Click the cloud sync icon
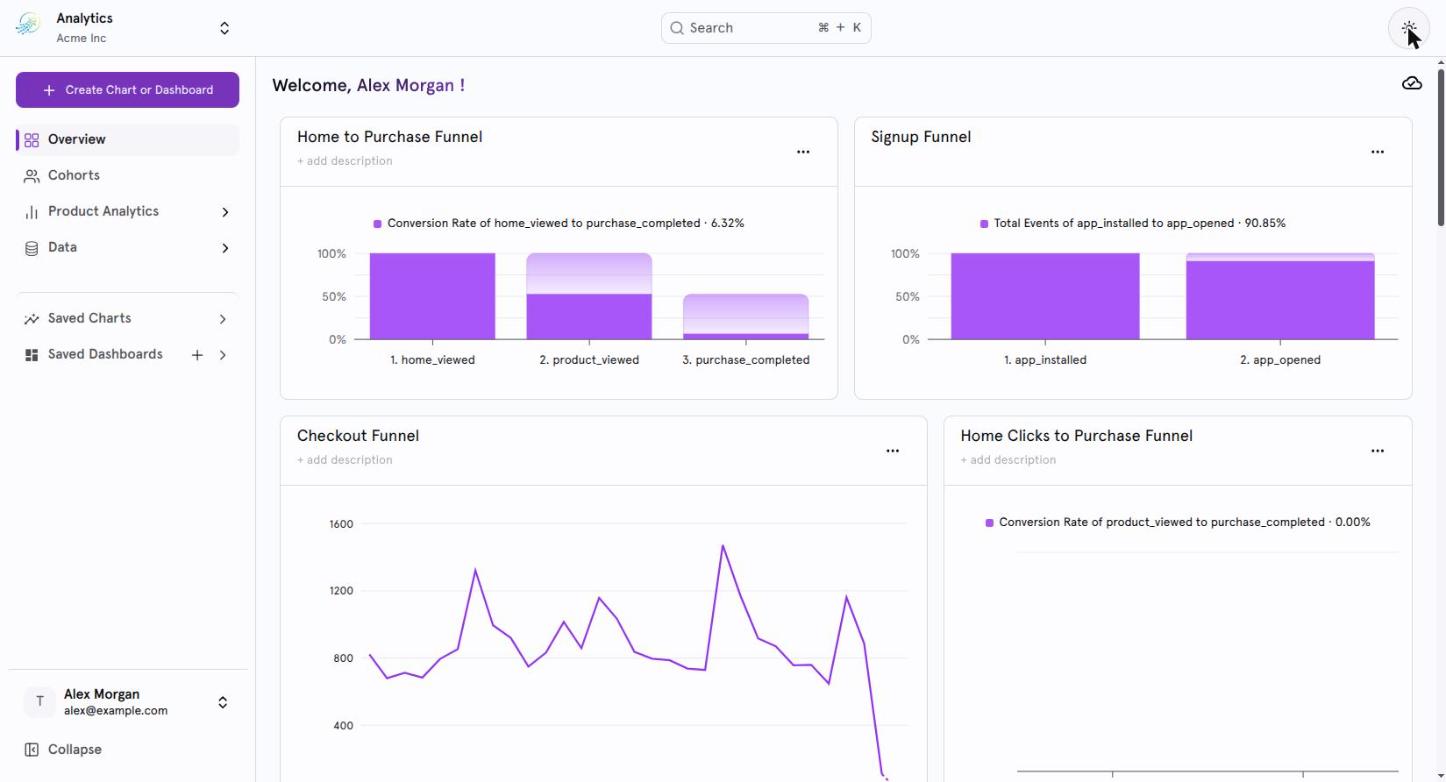 1412,84
